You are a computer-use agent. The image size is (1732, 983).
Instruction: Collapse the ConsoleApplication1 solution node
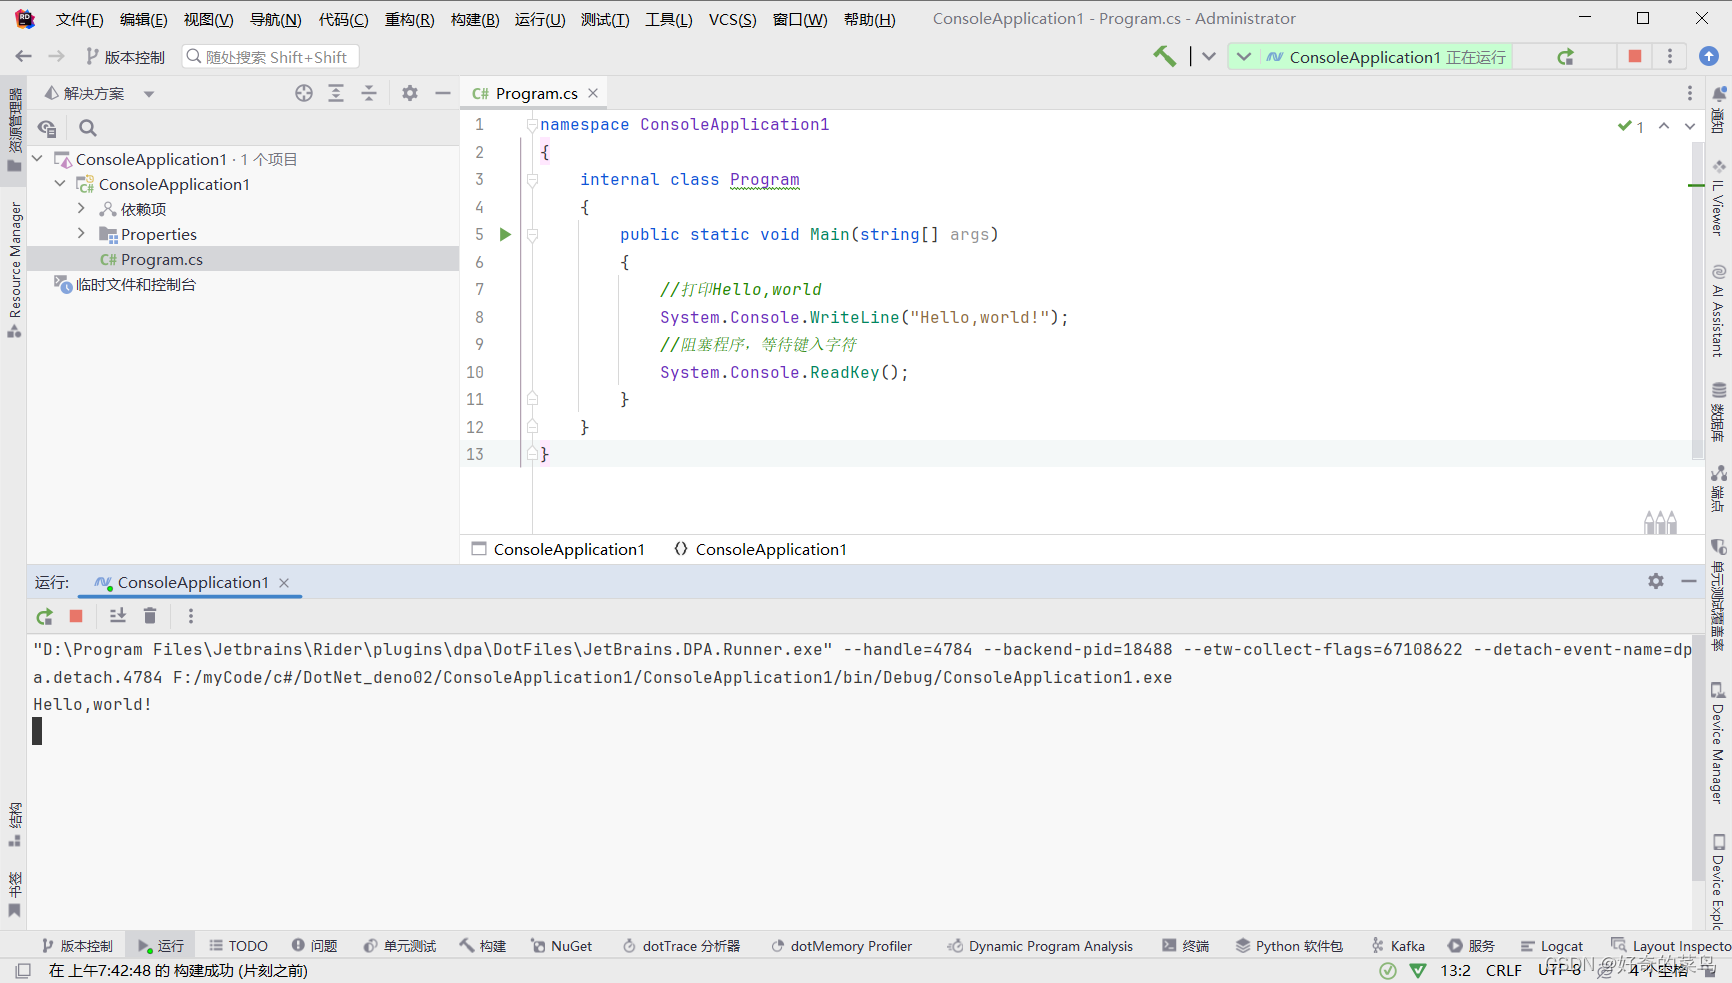point(38,159)
